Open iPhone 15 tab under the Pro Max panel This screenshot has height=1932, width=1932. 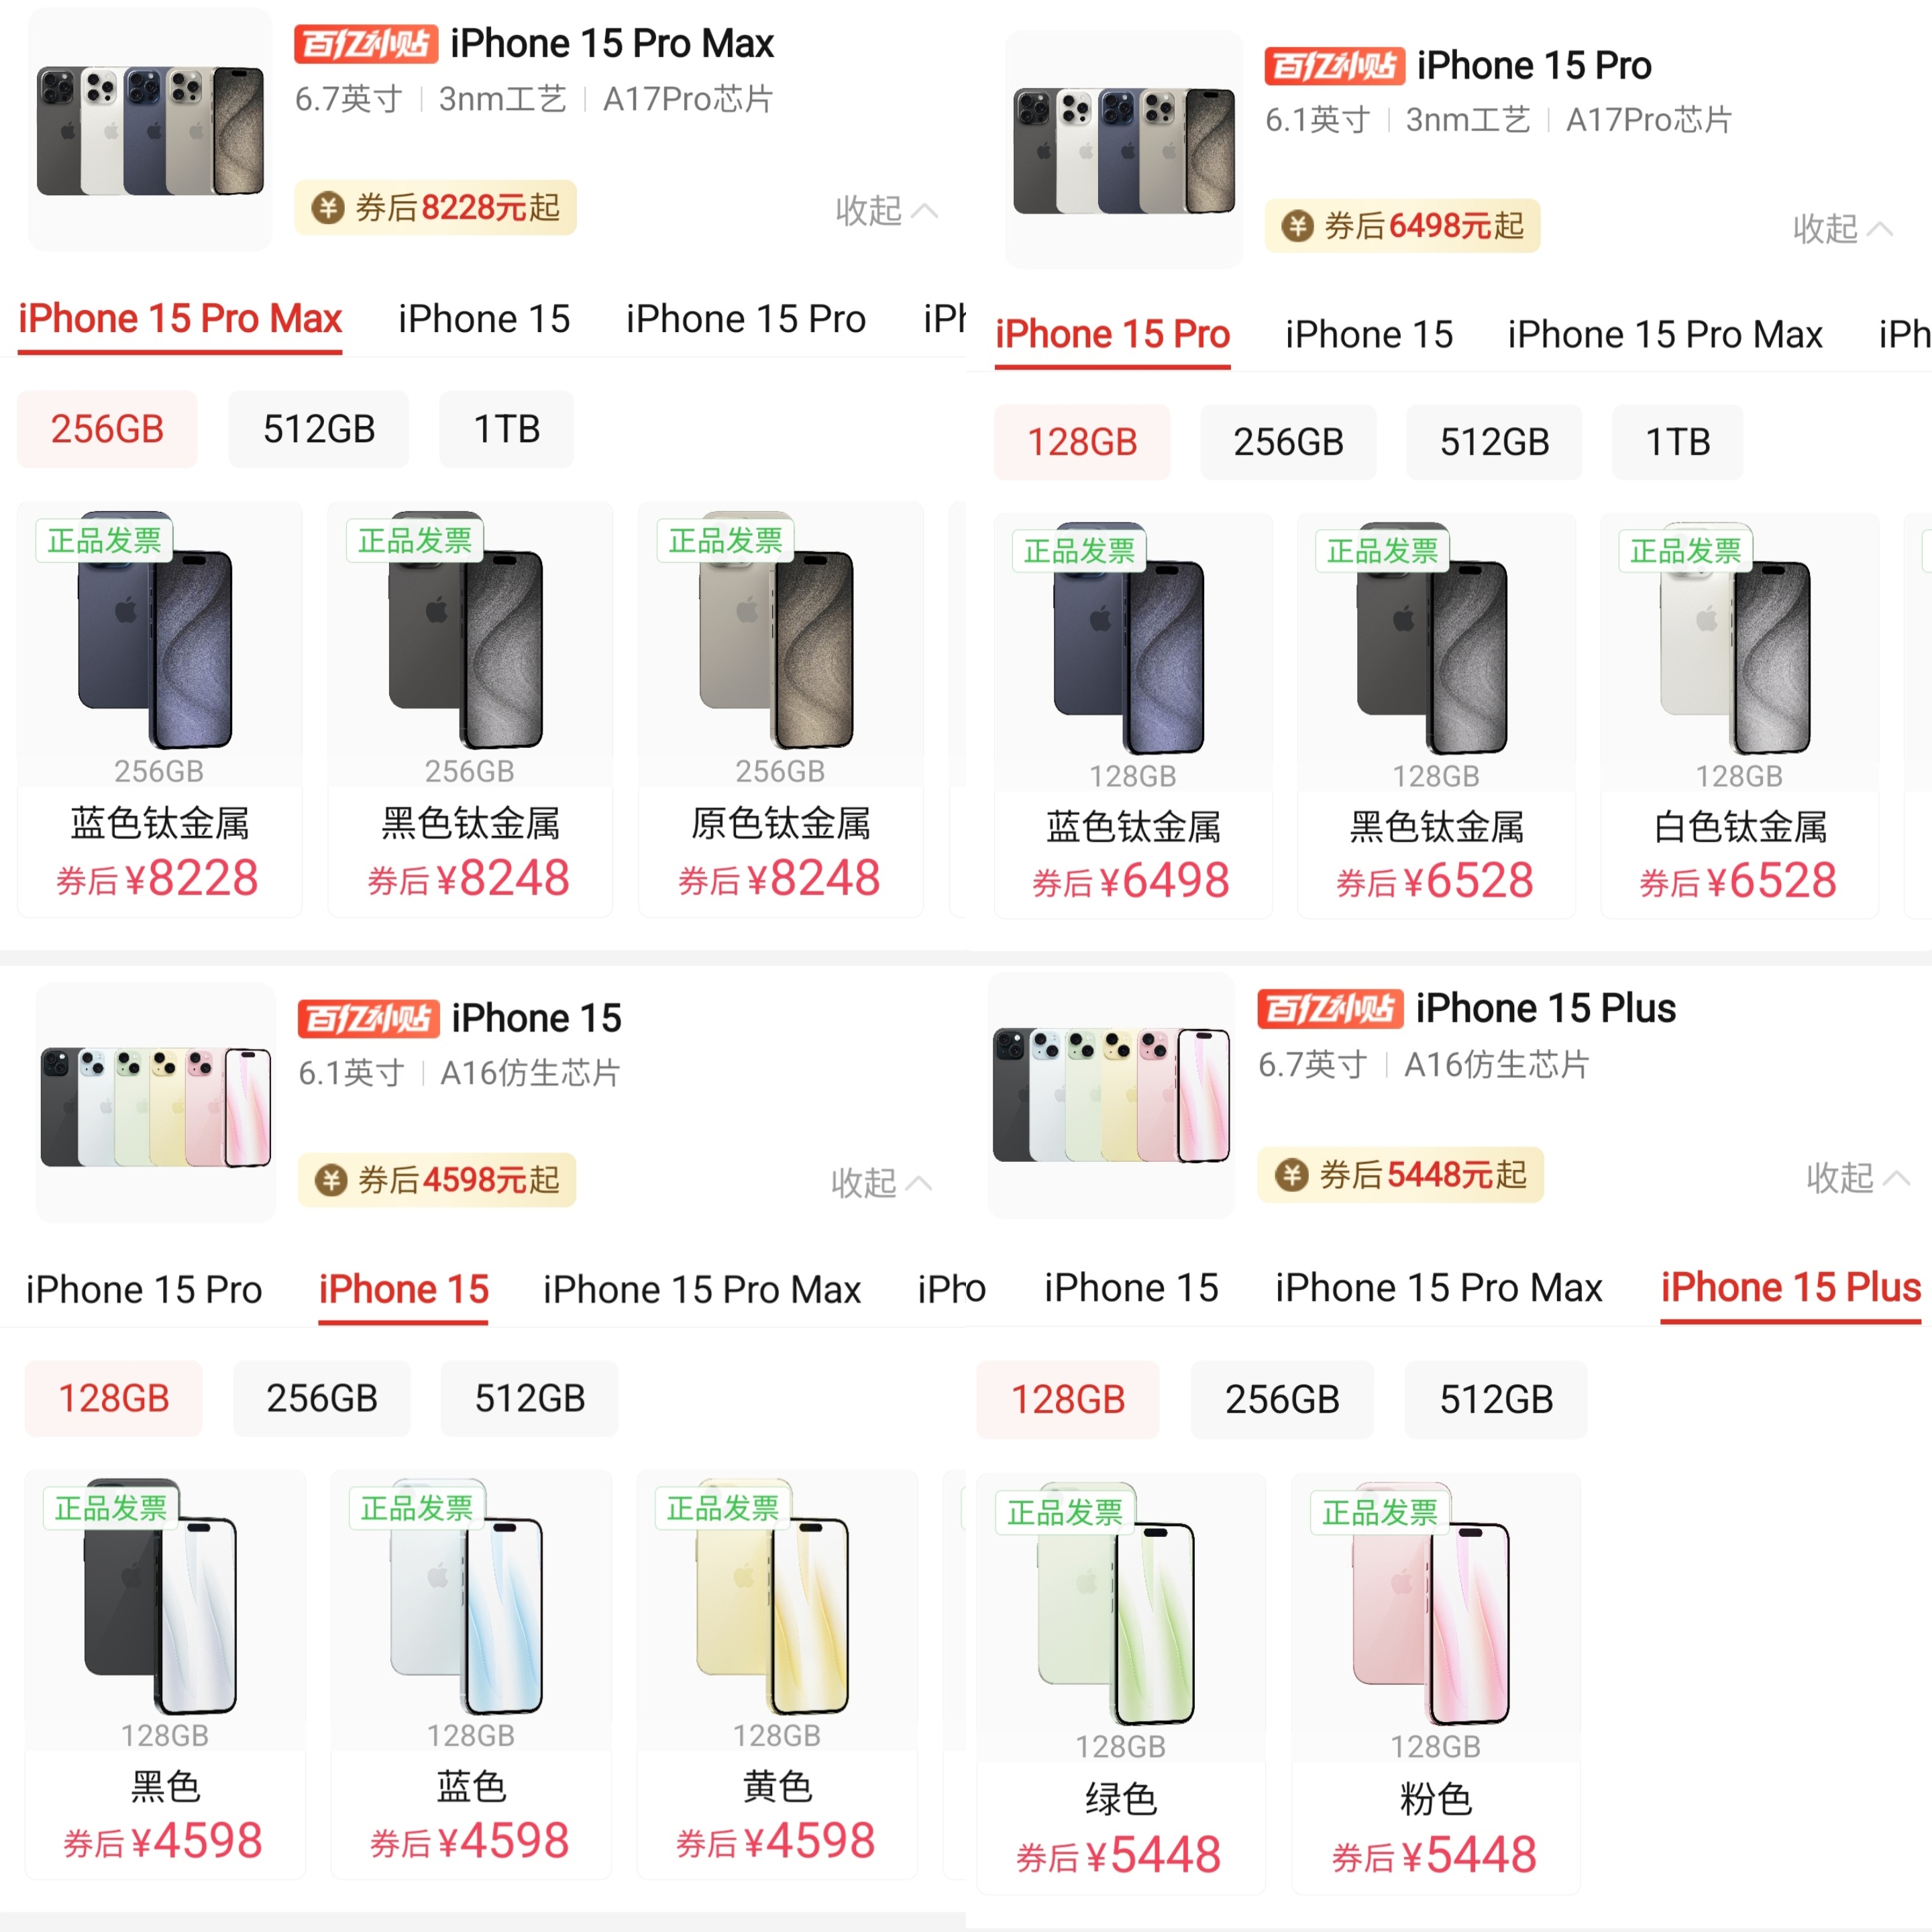click(484, 319)
